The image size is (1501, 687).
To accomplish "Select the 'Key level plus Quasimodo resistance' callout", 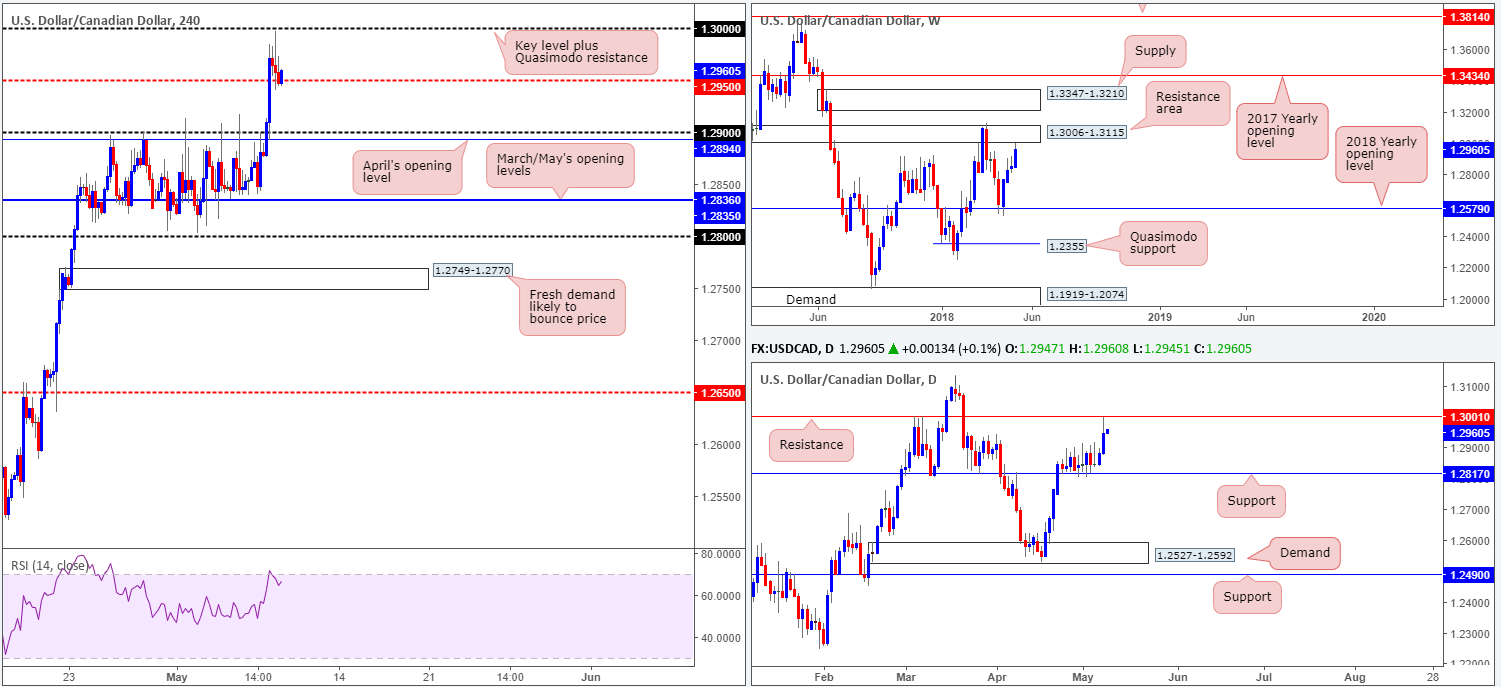I will tap(580, 52).
